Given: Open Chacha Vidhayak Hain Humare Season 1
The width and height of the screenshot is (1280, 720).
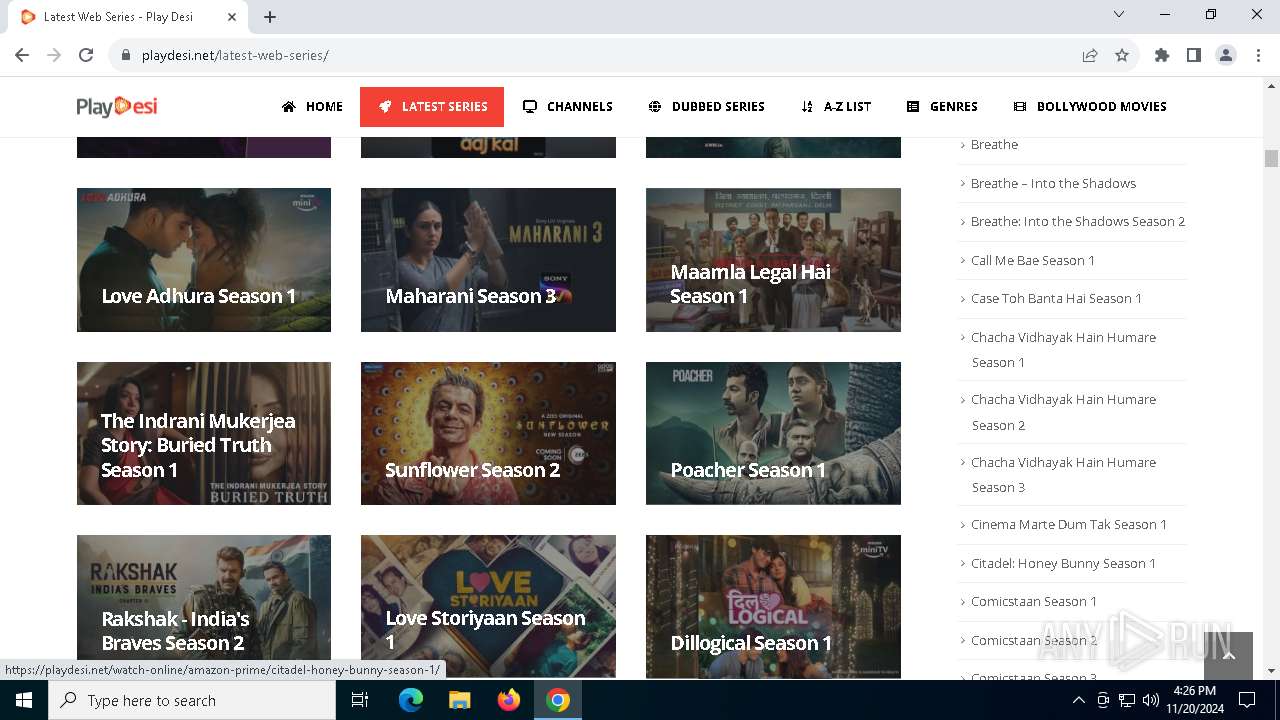Looking at the screenshot, I should click(1063, 350).
